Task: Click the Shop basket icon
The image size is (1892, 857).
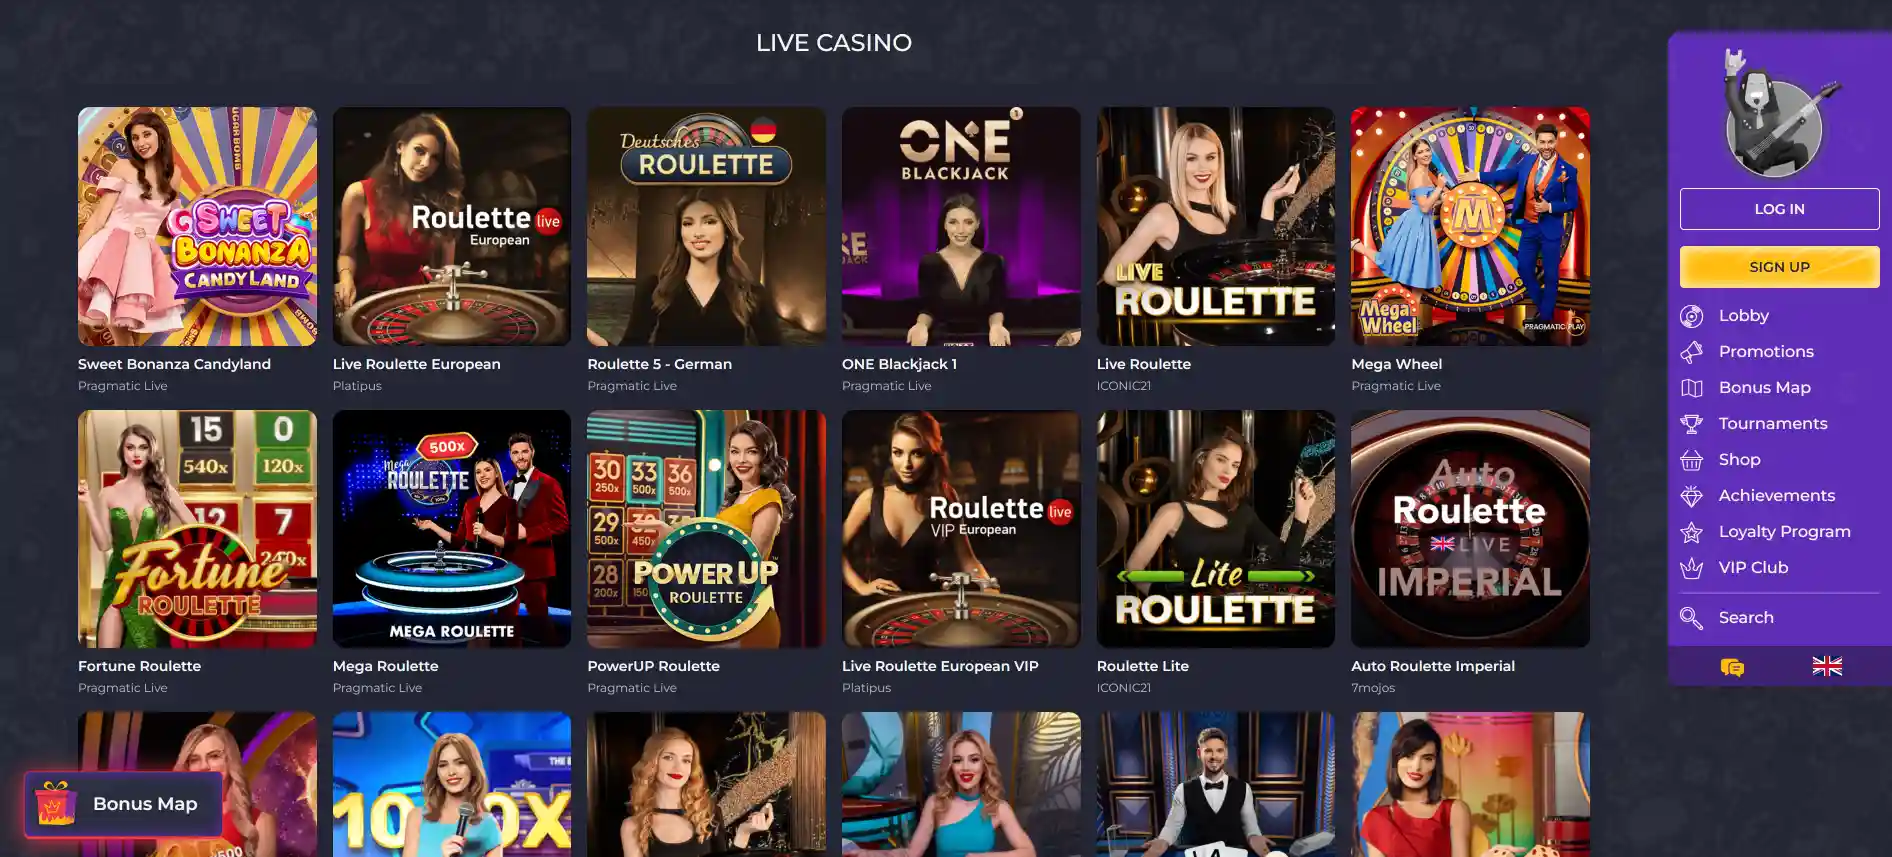Action: [x=1691, y=460]
